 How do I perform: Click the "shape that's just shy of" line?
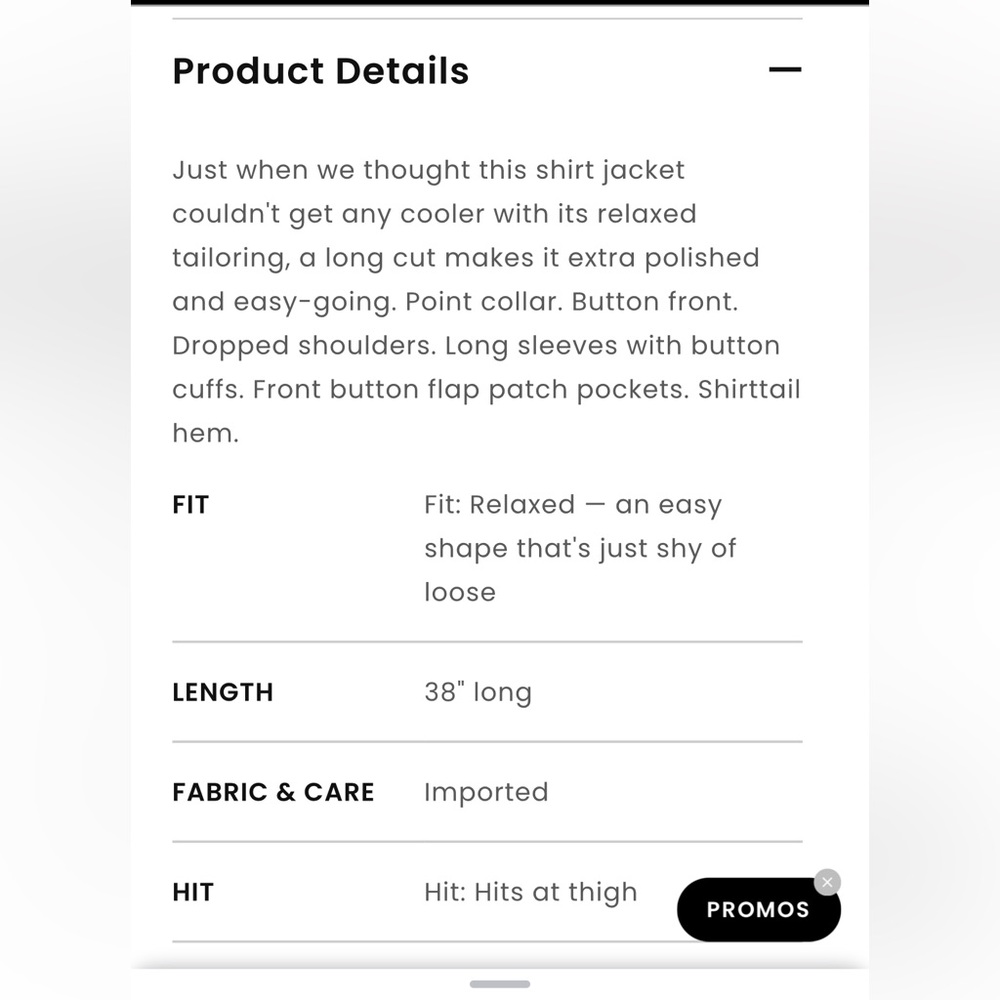tap(580, 549)
